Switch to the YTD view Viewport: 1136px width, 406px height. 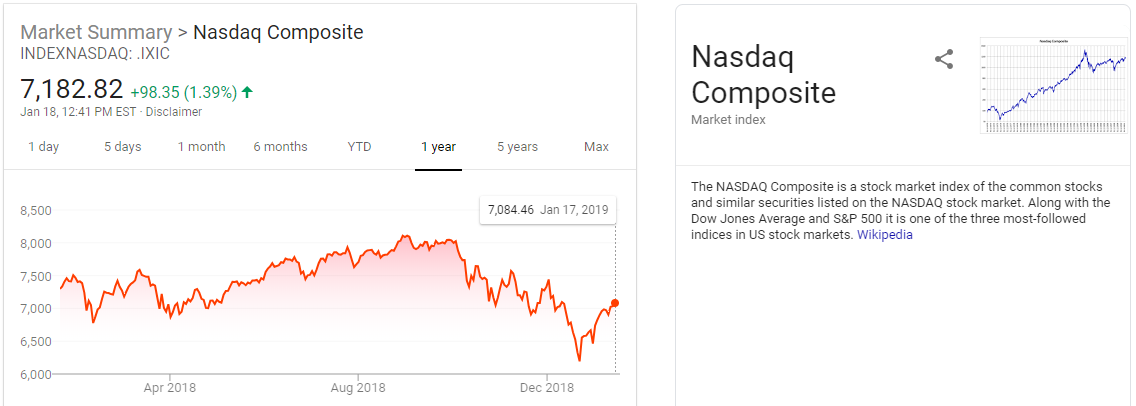pyautogui.click(x=359, y=147)
